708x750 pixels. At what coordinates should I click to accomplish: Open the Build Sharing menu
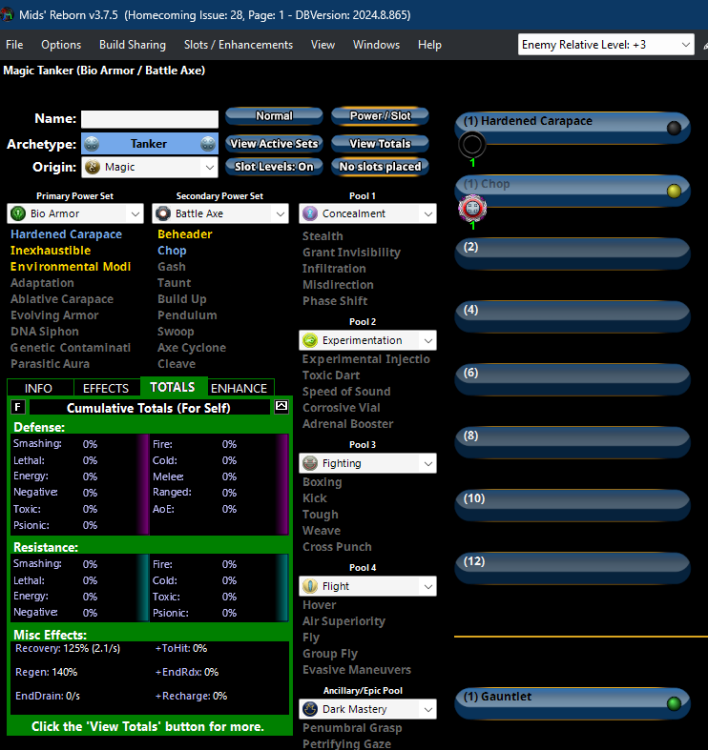(x=132, y=45)
